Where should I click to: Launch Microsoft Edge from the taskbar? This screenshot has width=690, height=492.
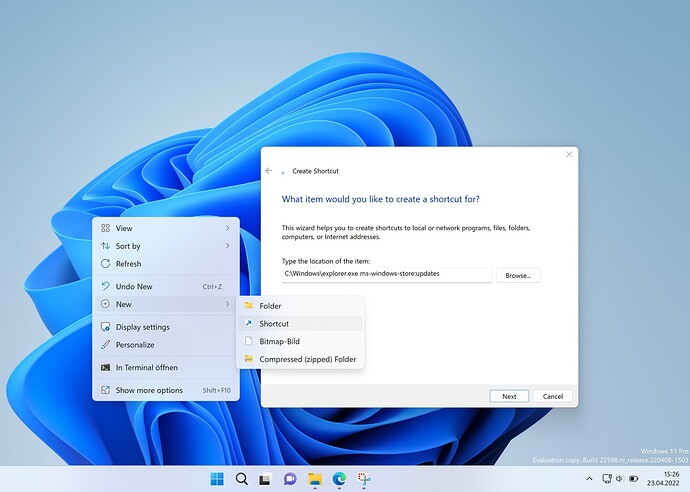point(339,479)
